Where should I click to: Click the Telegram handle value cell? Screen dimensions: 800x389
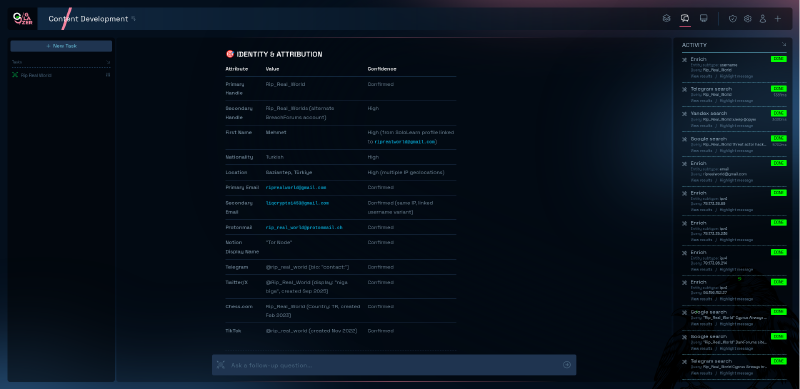click(x=307, y=267)
